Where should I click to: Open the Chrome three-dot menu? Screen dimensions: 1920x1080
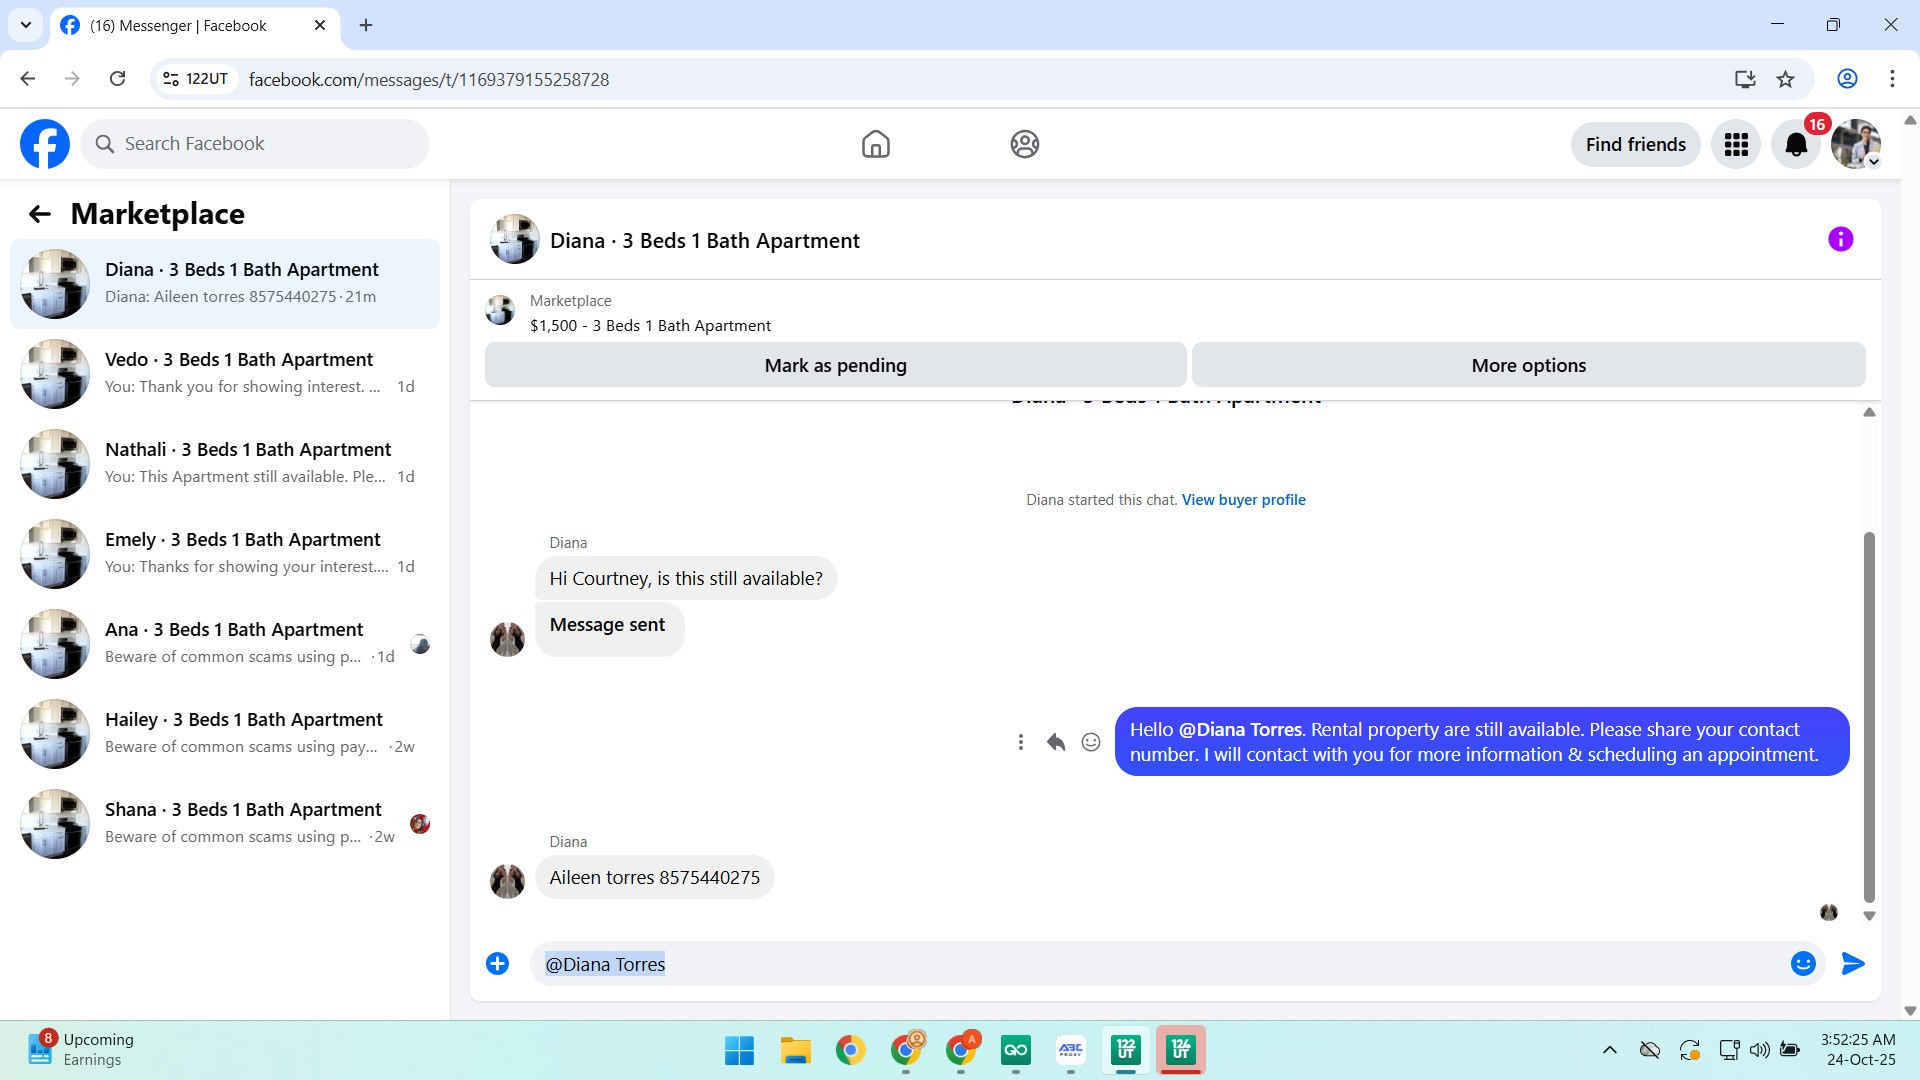[1892, 79]
